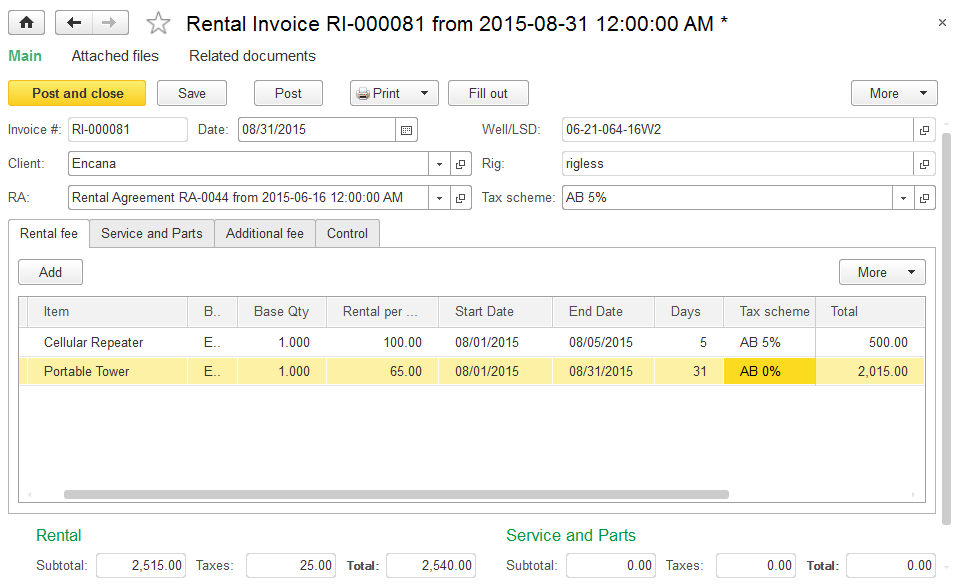Mark invoice as favorite with star

pos(158,23)
